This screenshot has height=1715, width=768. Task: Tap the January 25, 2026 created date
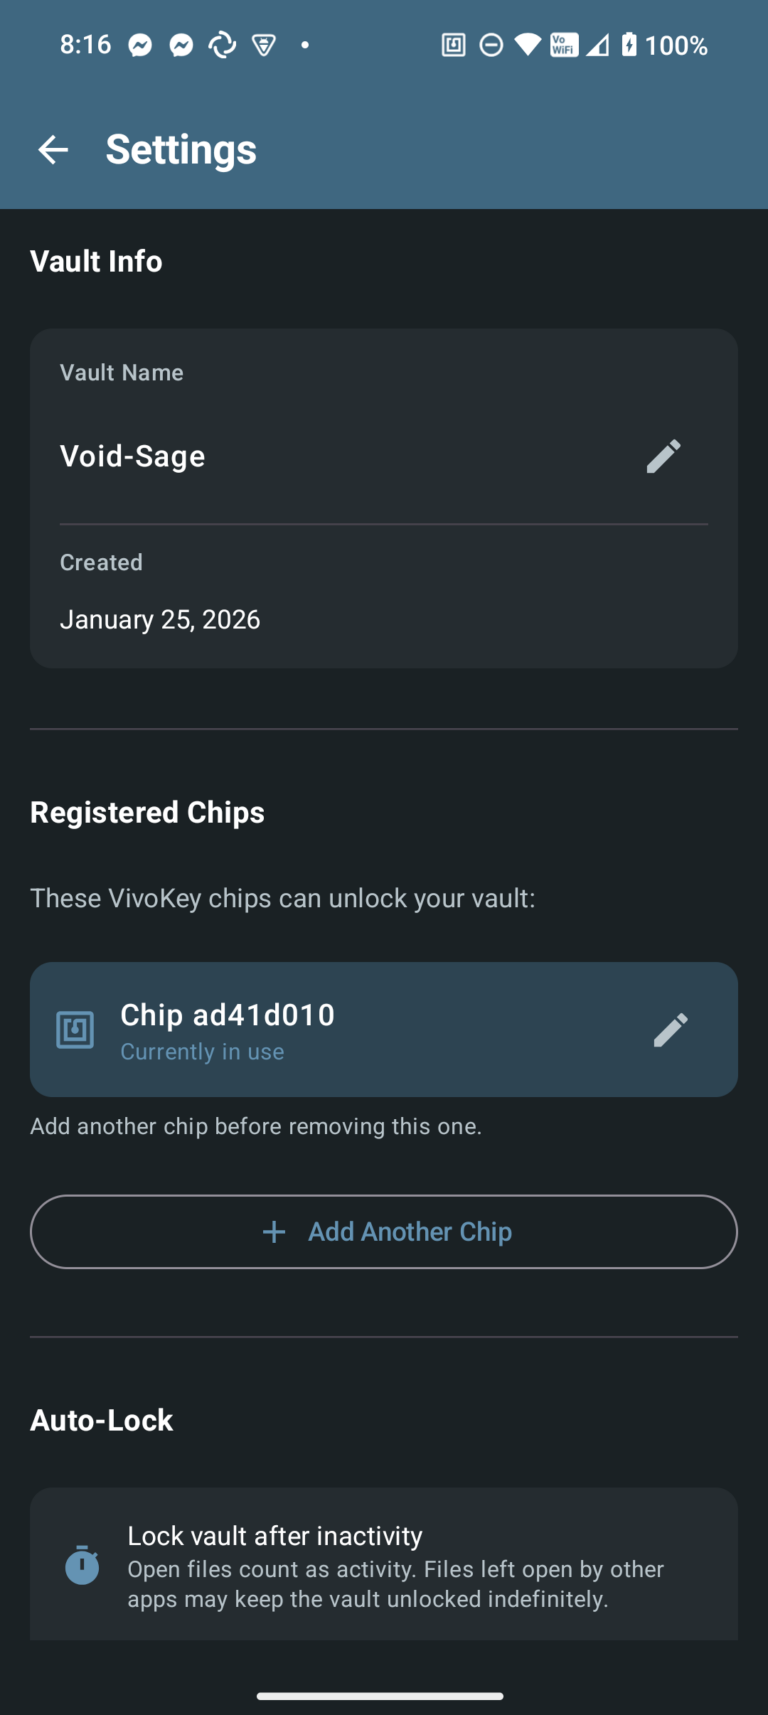tap(160, 620)
